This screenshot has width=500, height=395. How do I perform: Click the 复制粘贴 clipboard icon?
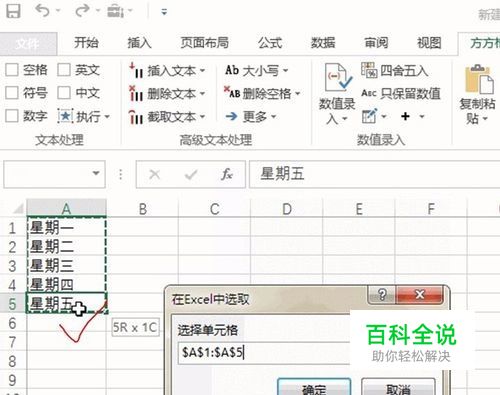pos(478,79)
